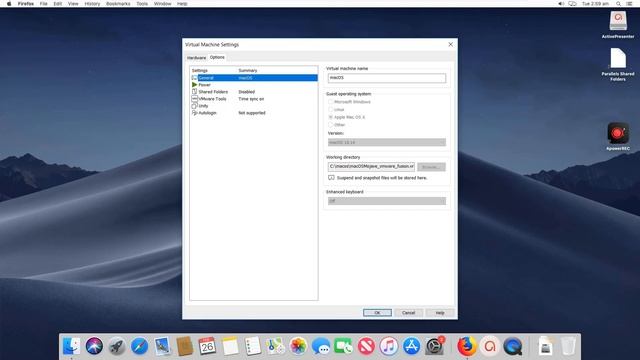This screenshot has height=360, width=640.
Task: Open the Apple menu
Action: (9, 4)
